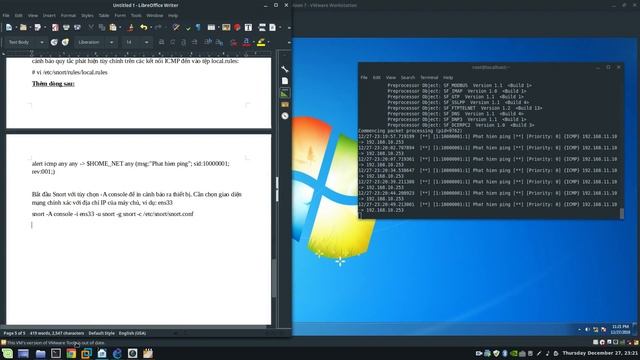The image size is (640, 360).
Task: Open sidebar Properties wrench icon
Action: click(x=285, y=69)
